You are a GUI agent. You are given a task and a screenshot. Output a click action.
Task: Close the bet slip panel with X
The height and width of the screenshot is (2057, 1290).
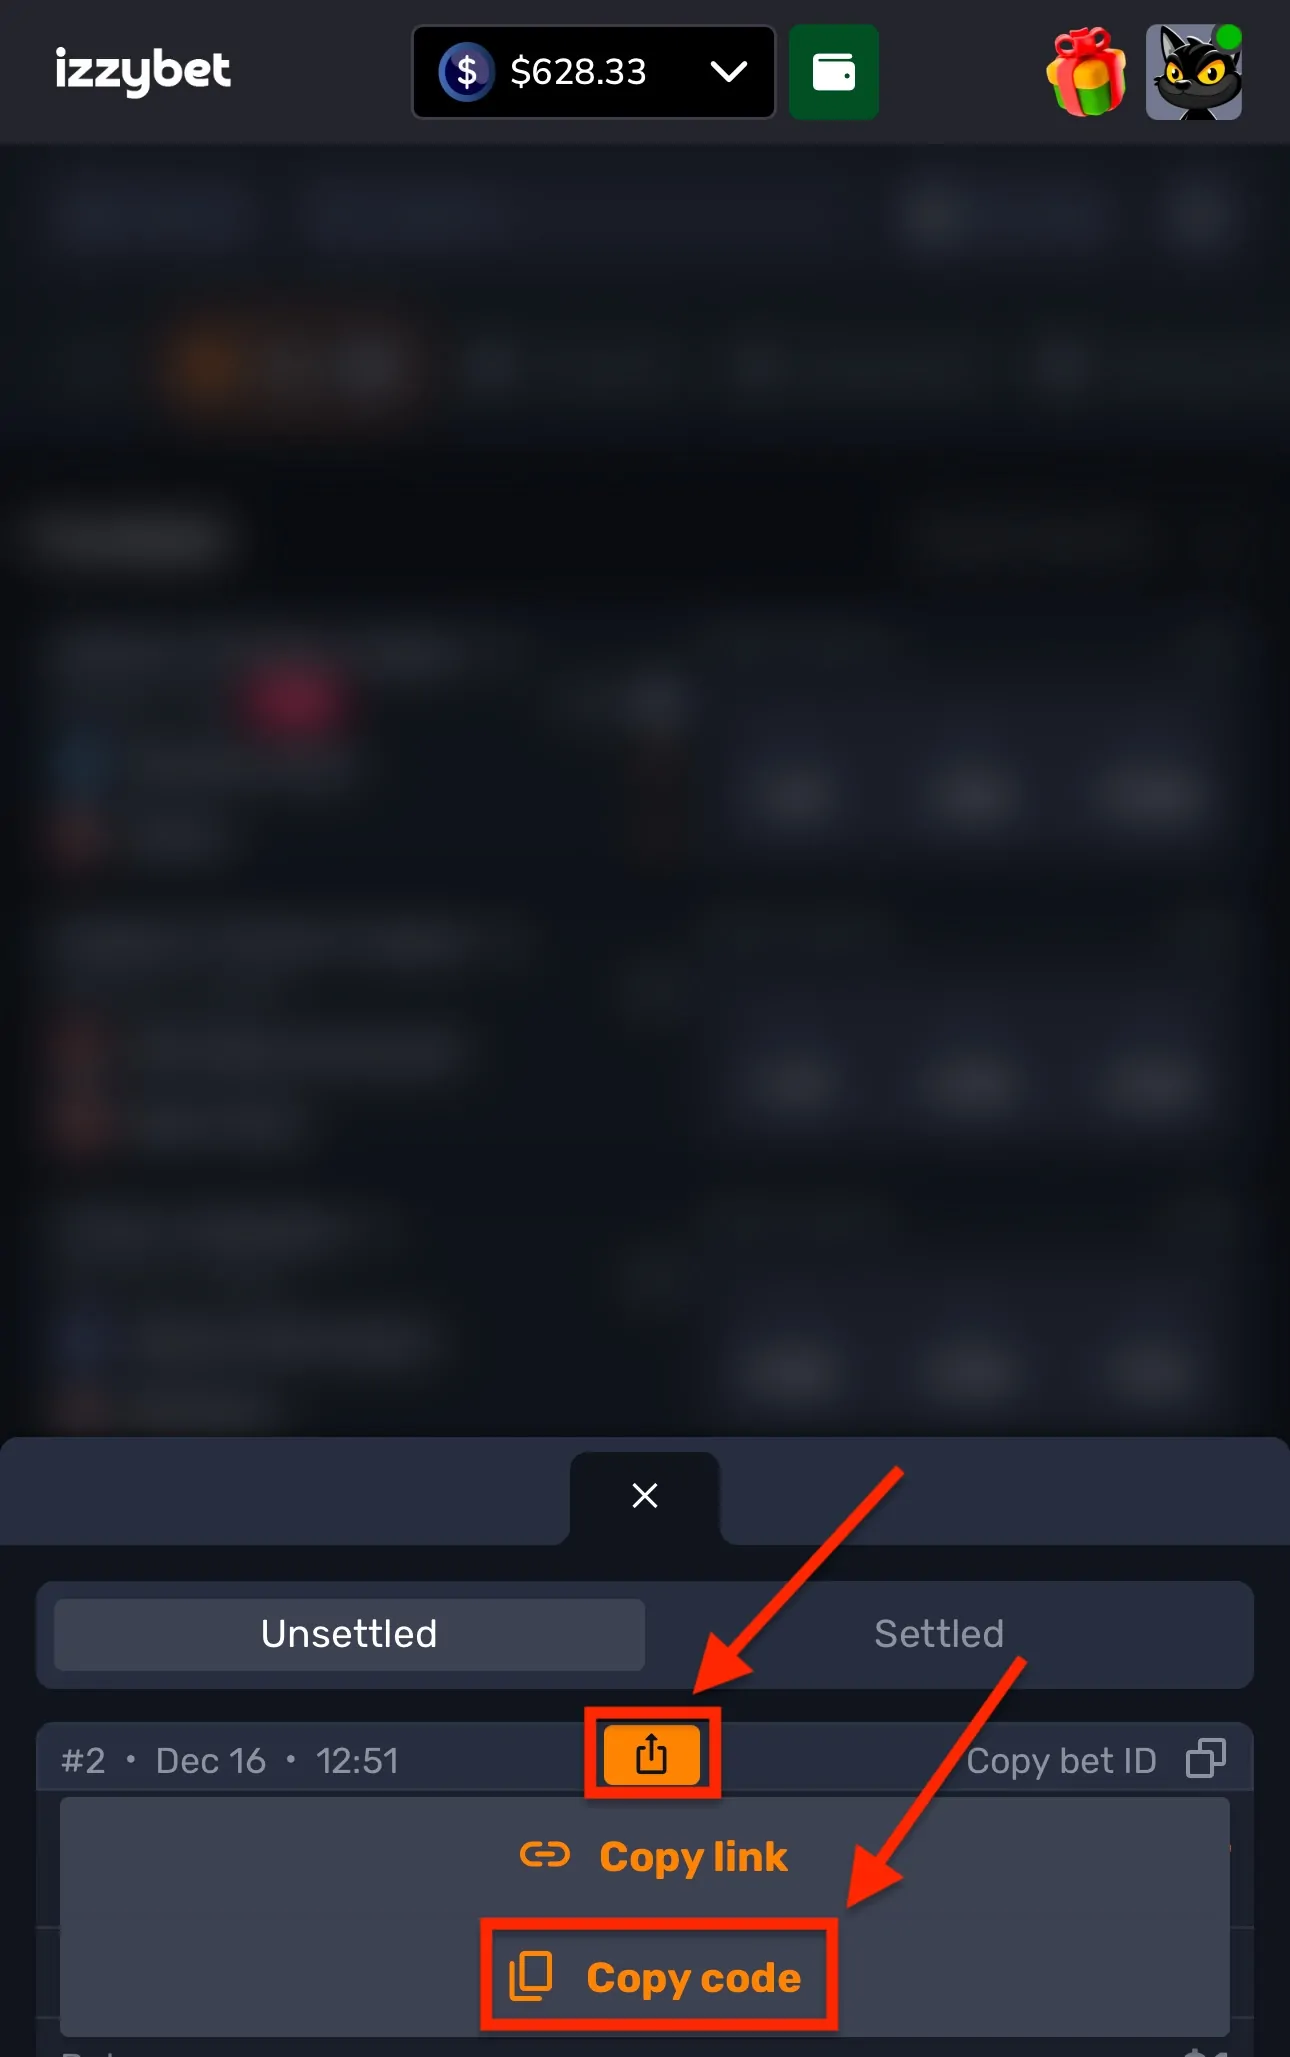point(645,1495)
